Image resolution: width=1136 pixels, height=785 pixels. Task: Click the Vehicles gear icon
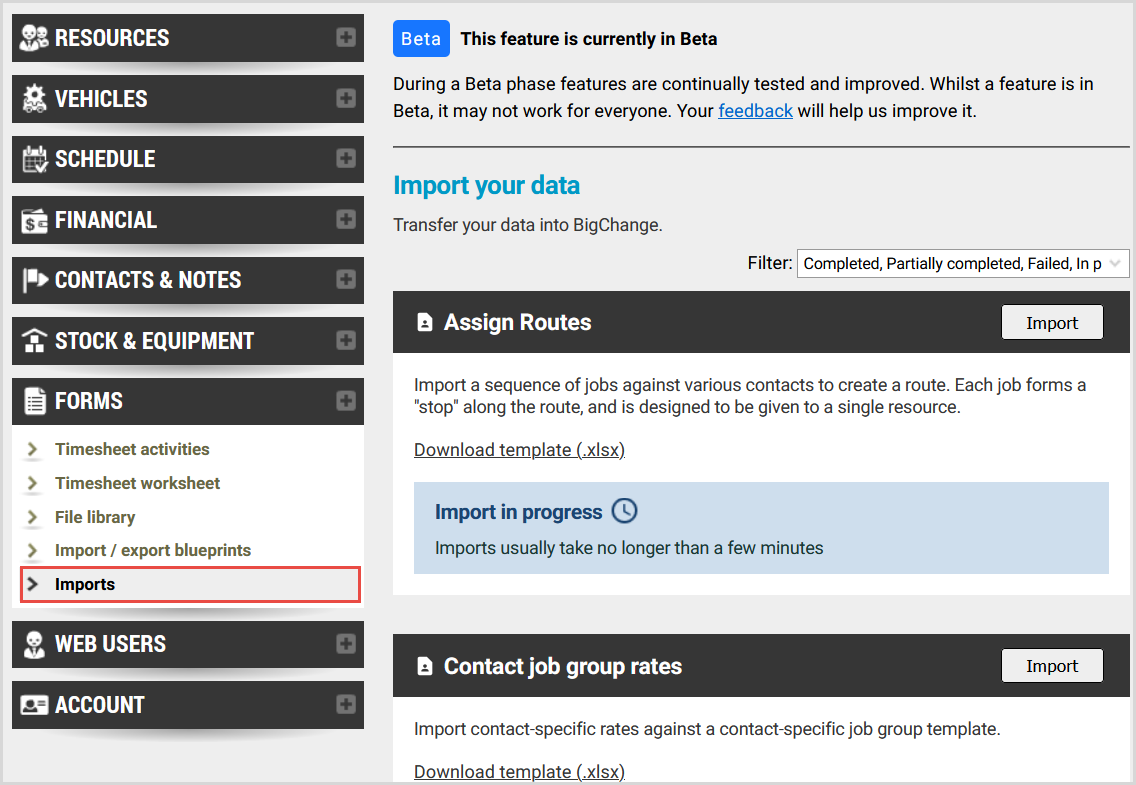tap(35, 99)
